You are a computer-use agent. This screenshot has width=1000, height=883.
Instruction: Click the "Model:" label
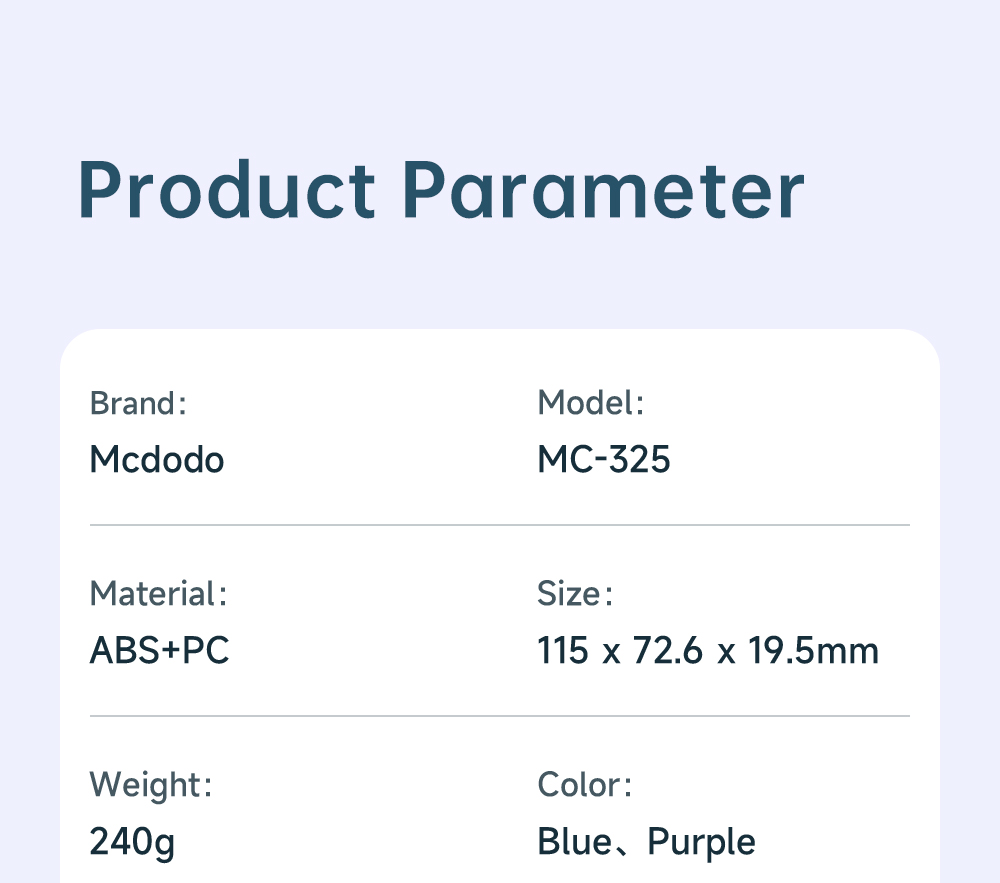(590, 403)
